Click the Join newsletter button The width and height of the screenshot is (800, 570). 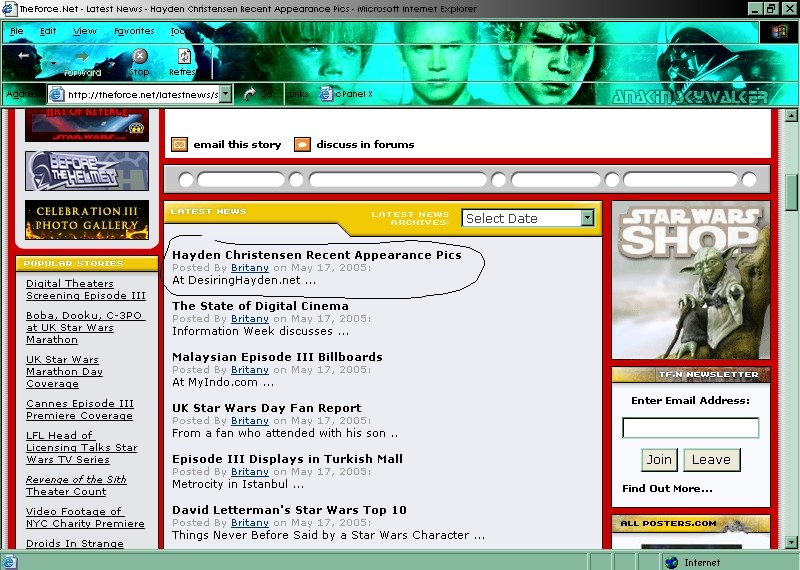tap(659, 460)
